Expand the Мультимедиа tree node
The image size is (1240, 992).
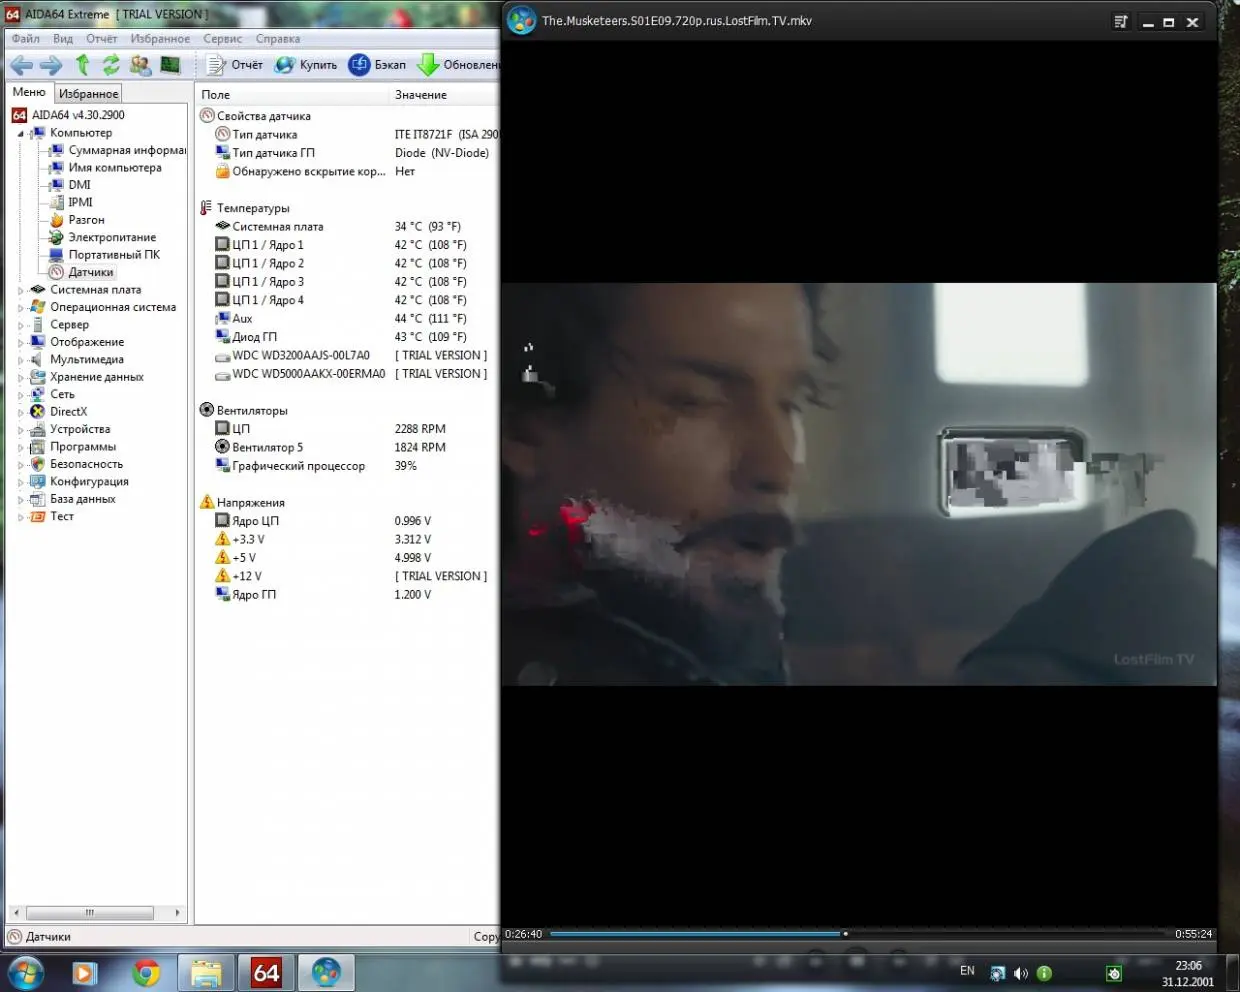[x=21, y=360]
